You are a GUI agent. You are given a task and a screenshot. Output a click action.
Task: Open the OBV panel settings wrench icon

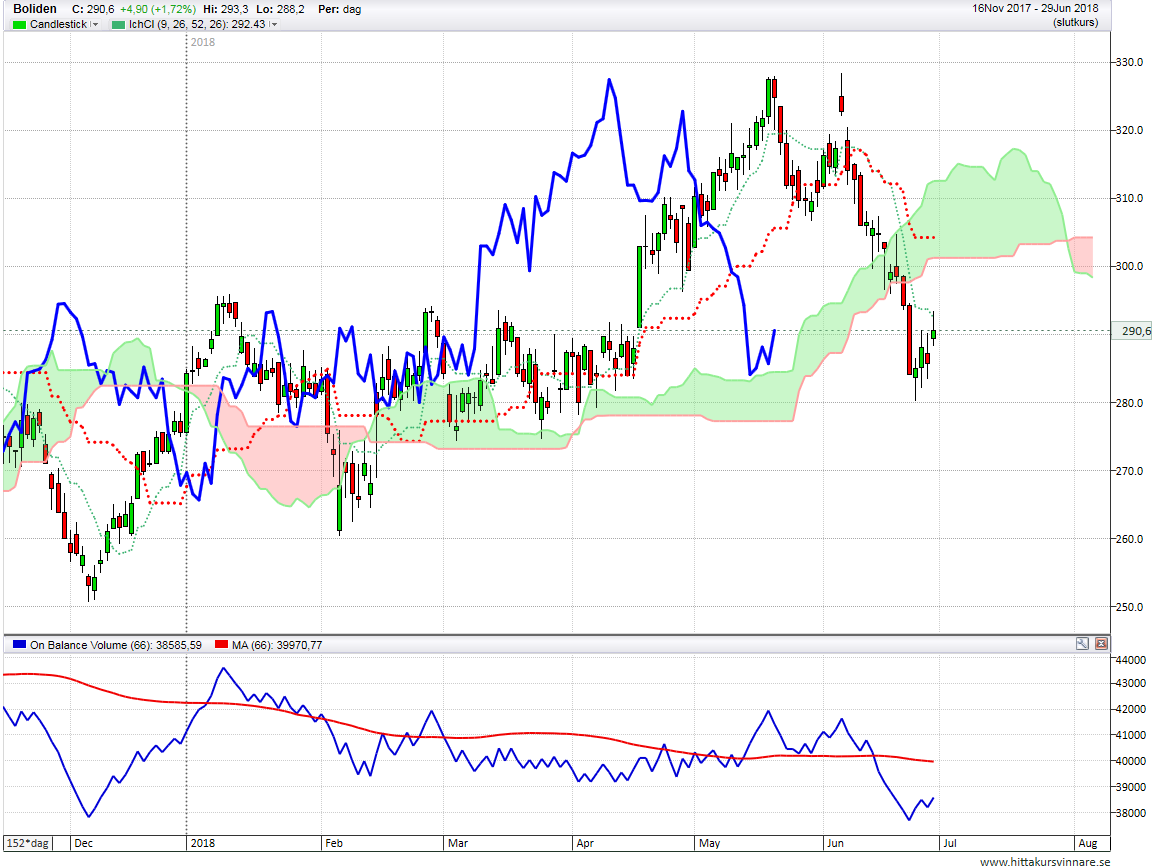click(x=1082, y=644)
